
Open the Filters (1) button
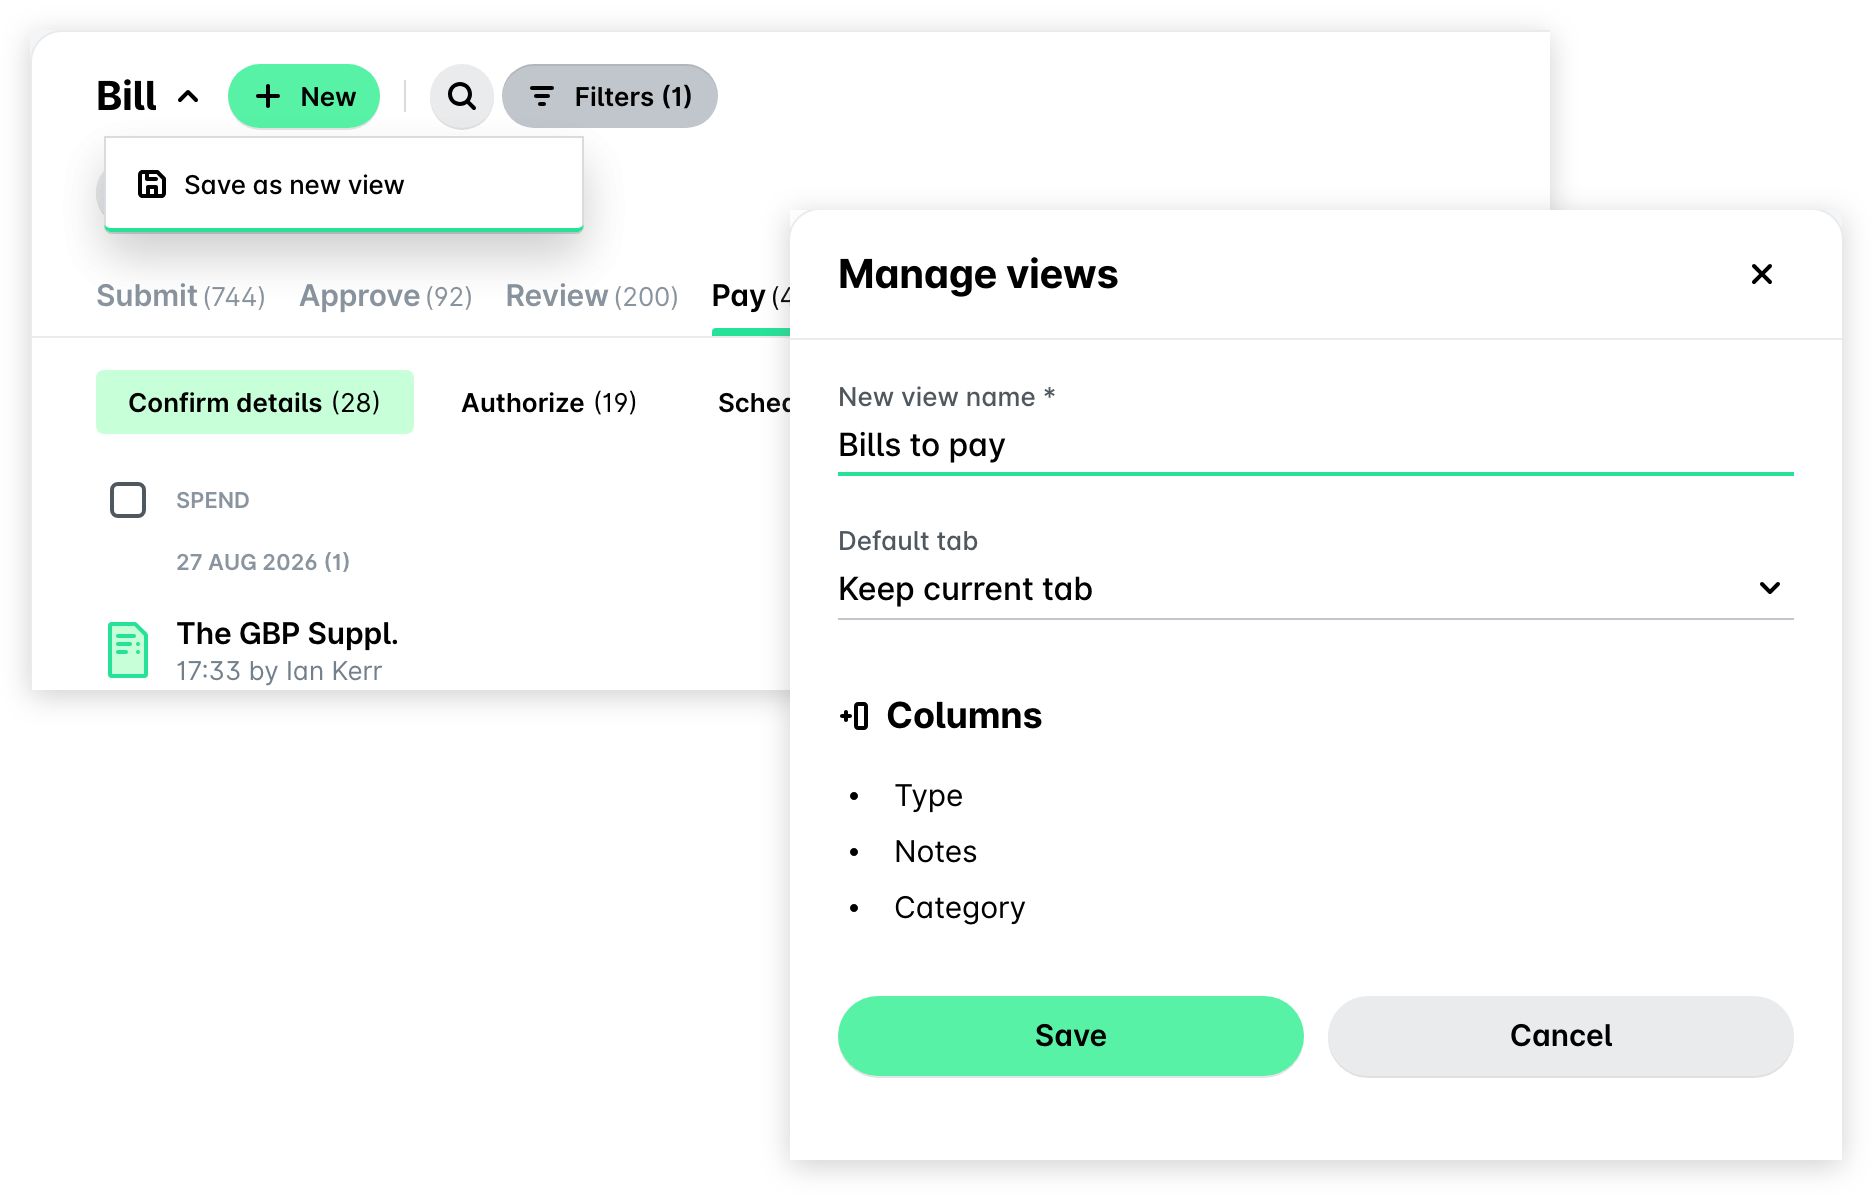point(610,96)
